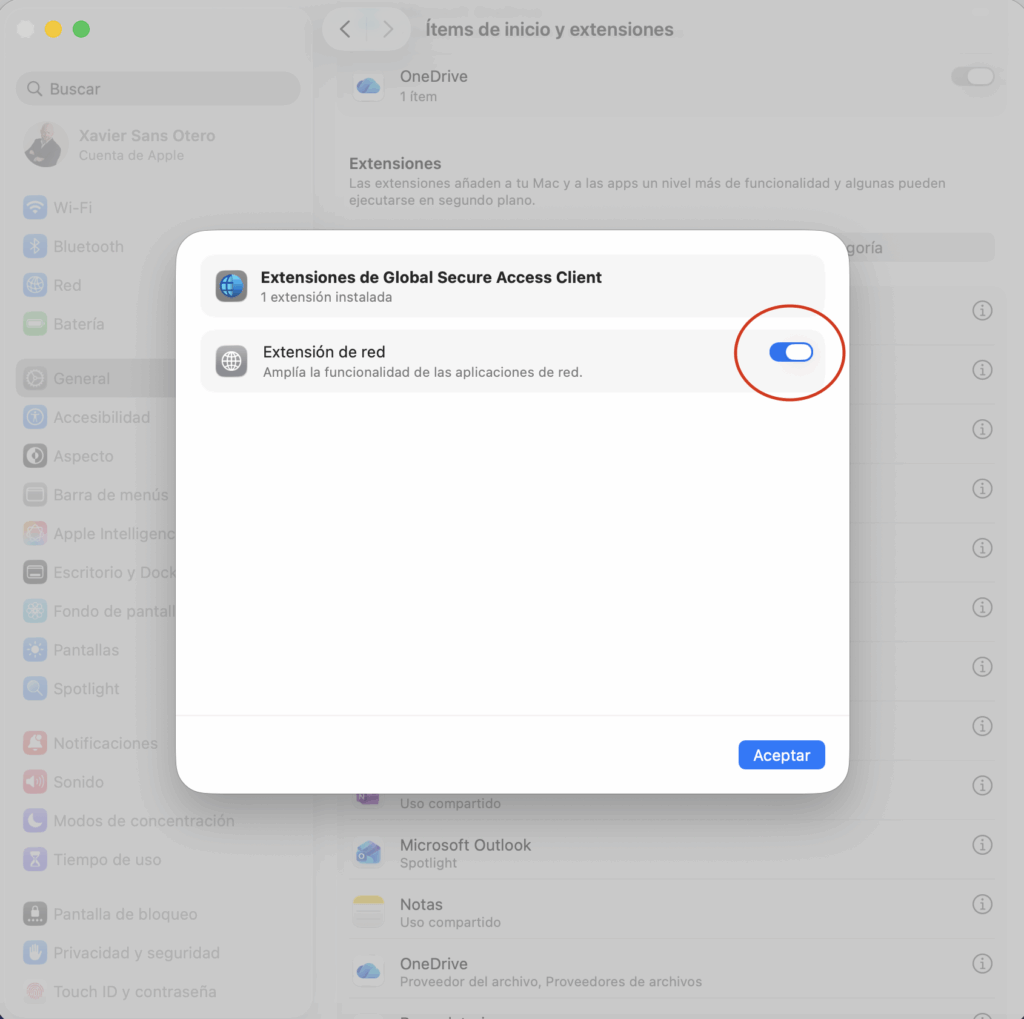The width and height of the screenshot is (1024, 1019).
Task: Open Notificaciones settings pane
Action: [x=105, y=743]
